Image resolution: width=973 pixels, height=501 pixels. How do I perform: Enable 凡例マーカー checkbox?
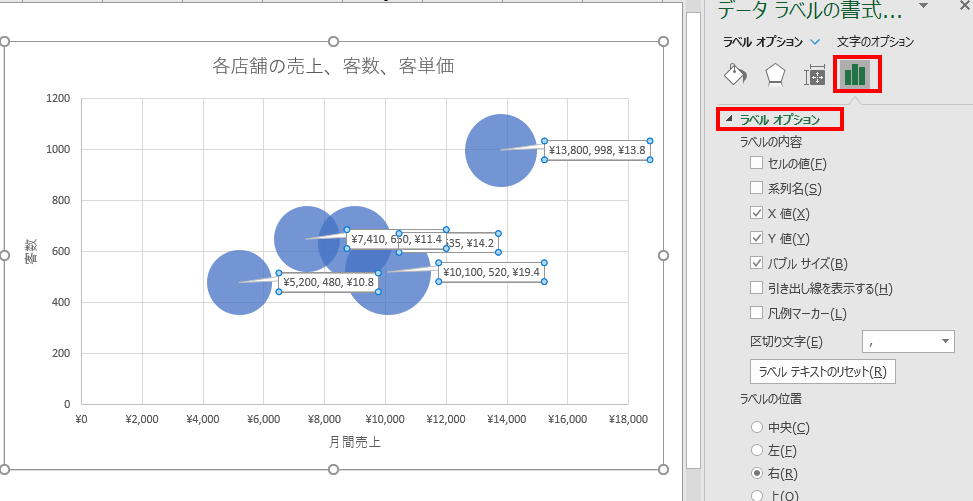click(756, 313)
